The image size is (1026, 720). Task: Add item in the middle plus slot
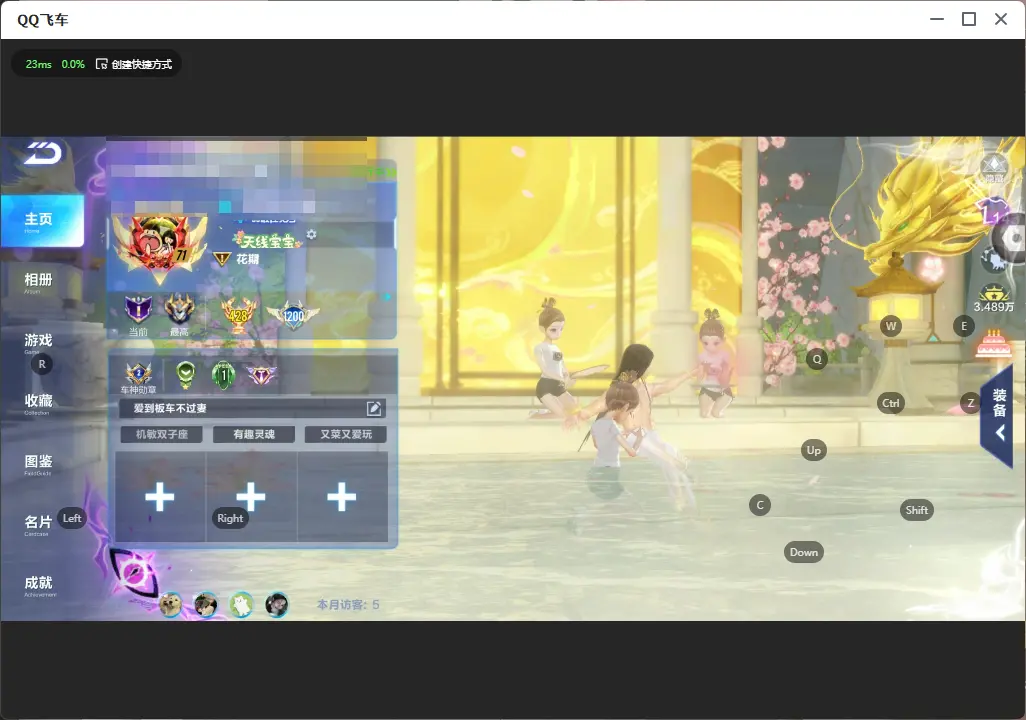(x=251, y=497)
